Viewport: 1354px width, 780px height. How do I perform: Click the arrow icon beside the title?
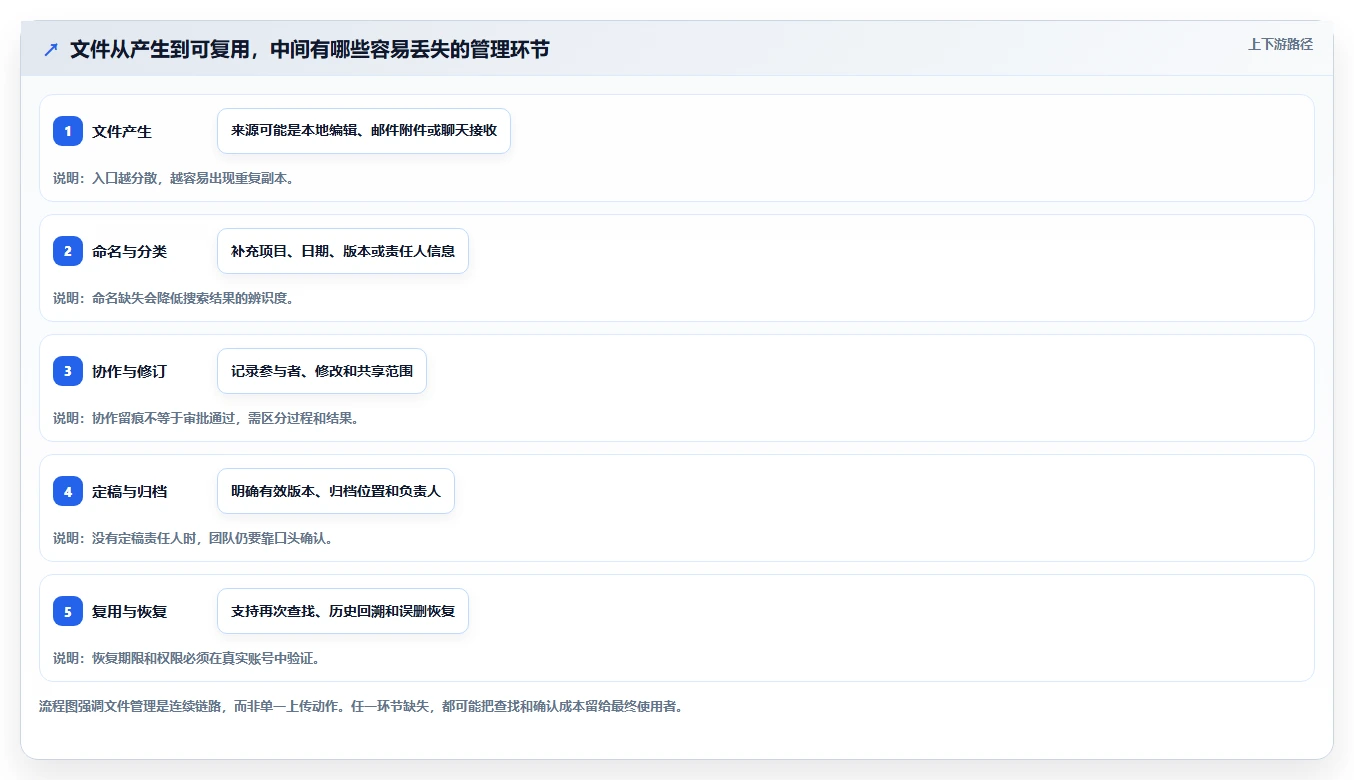pos(51,49)
